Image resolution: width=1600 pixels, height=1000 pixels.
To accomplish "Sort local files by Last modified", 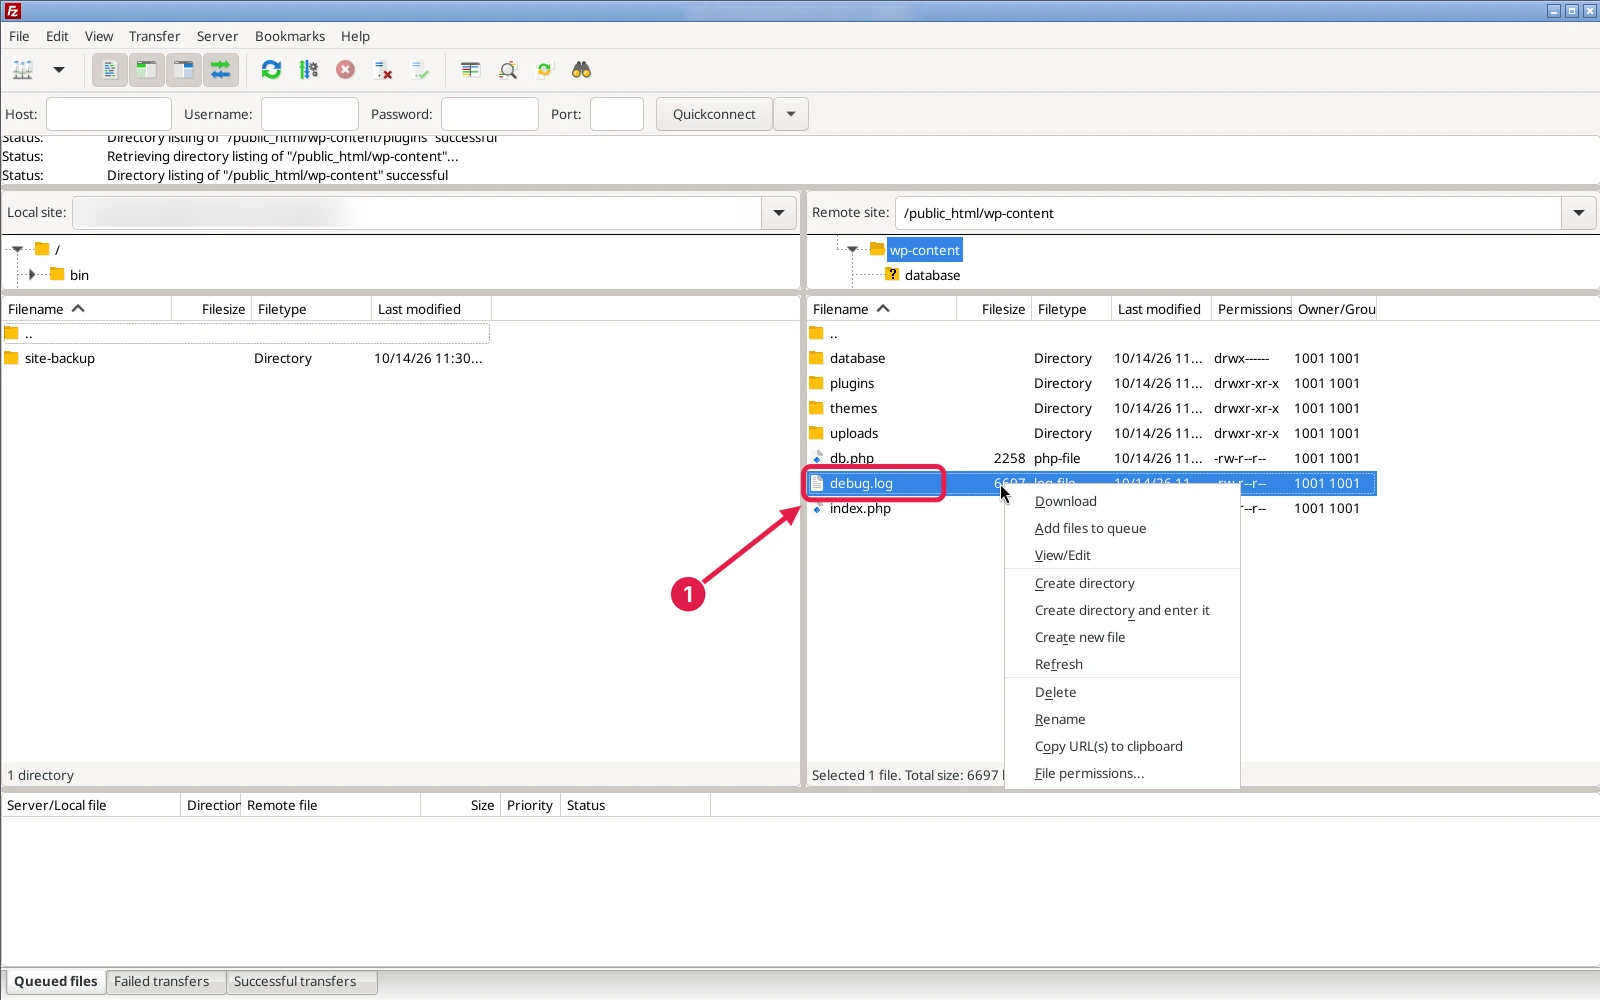I will (431, 309).
